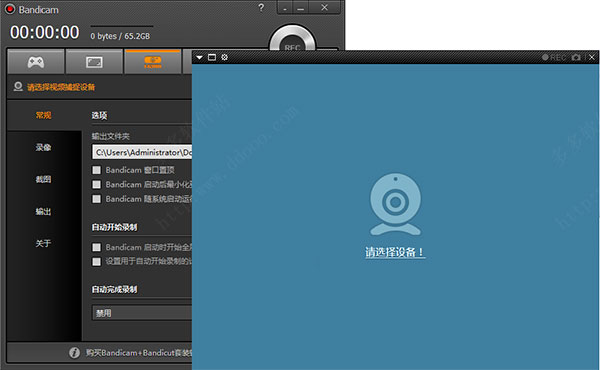Enable the auto-start recording timer checkbox
The image size is (600, 370).
(x=96, y=261)
